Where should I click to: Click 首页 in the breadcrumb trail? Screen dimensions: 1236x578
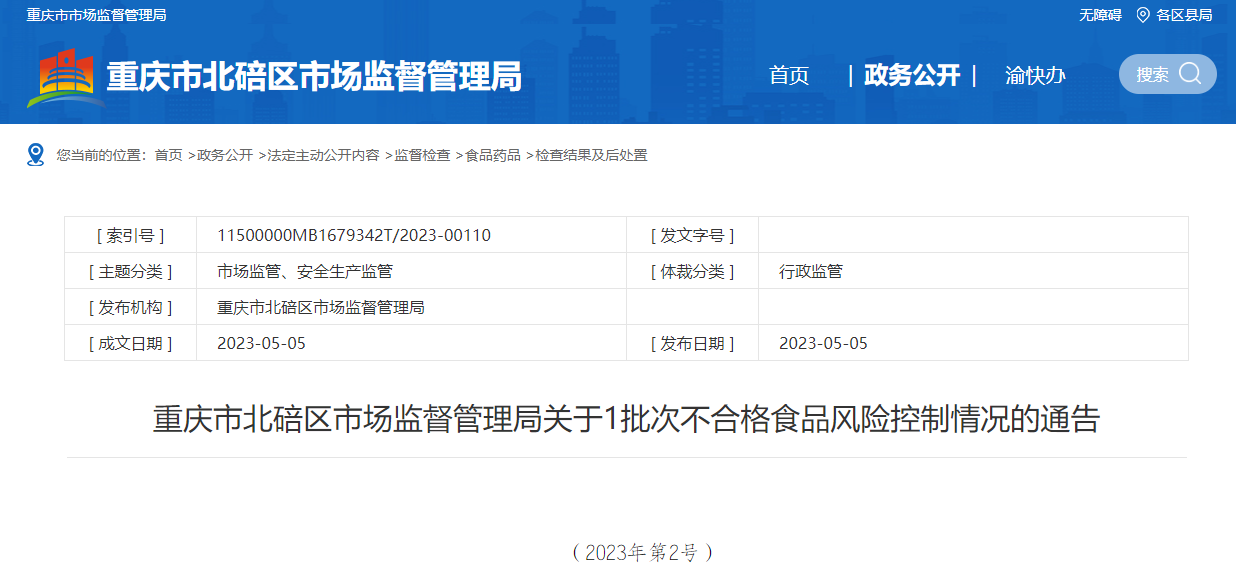click(x=168, y=155)
